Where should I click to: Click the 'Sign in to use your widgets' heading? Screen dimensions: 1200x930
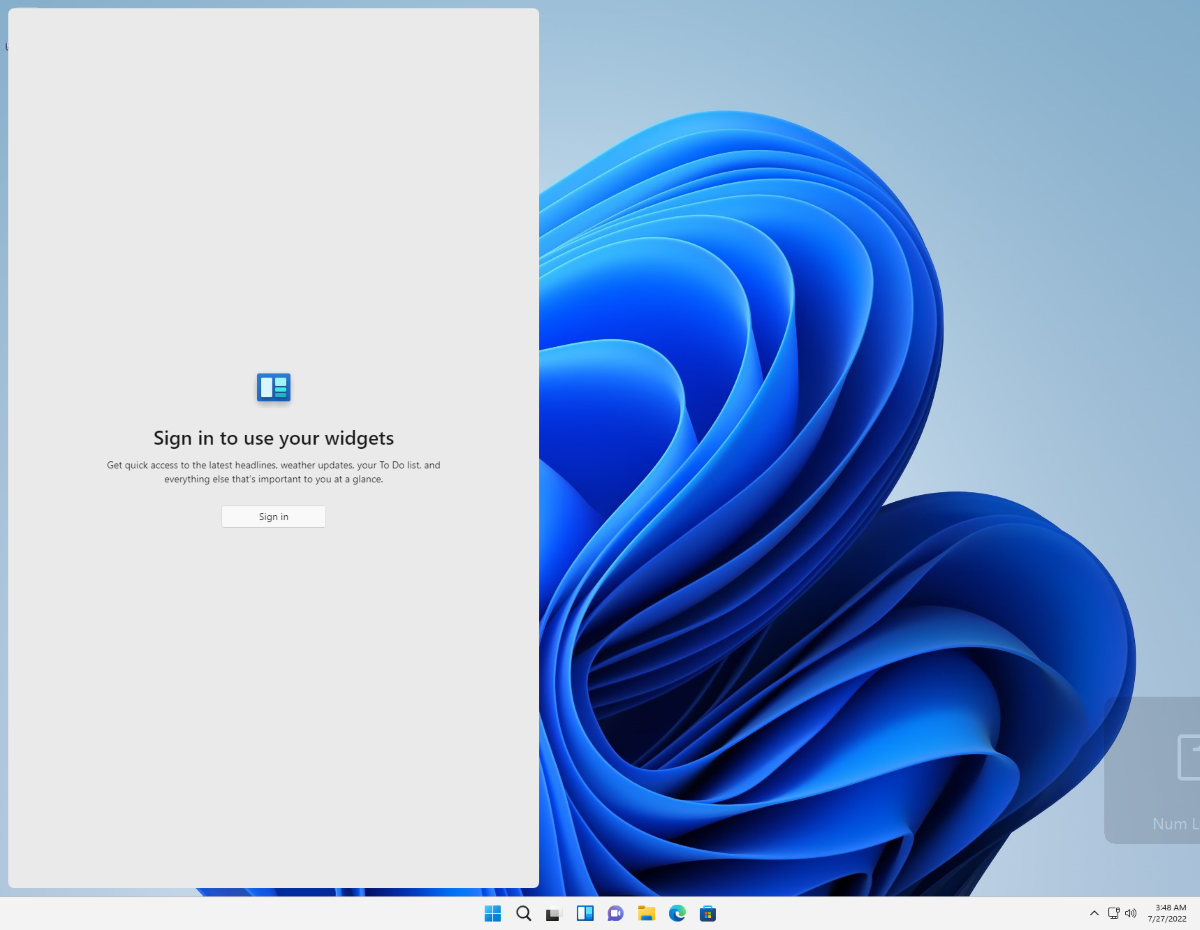click(x=274, y=438)
